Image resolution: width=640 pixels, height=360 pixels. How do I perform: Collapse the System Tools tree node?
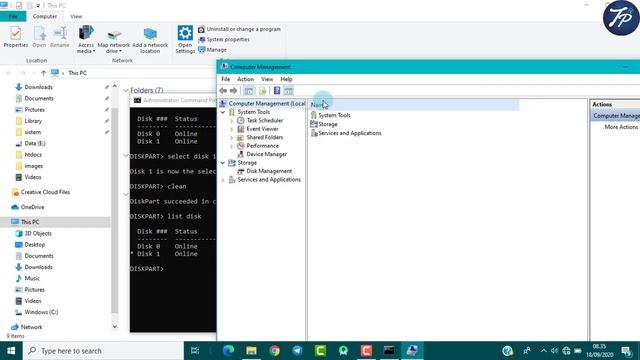click(223, 112)
